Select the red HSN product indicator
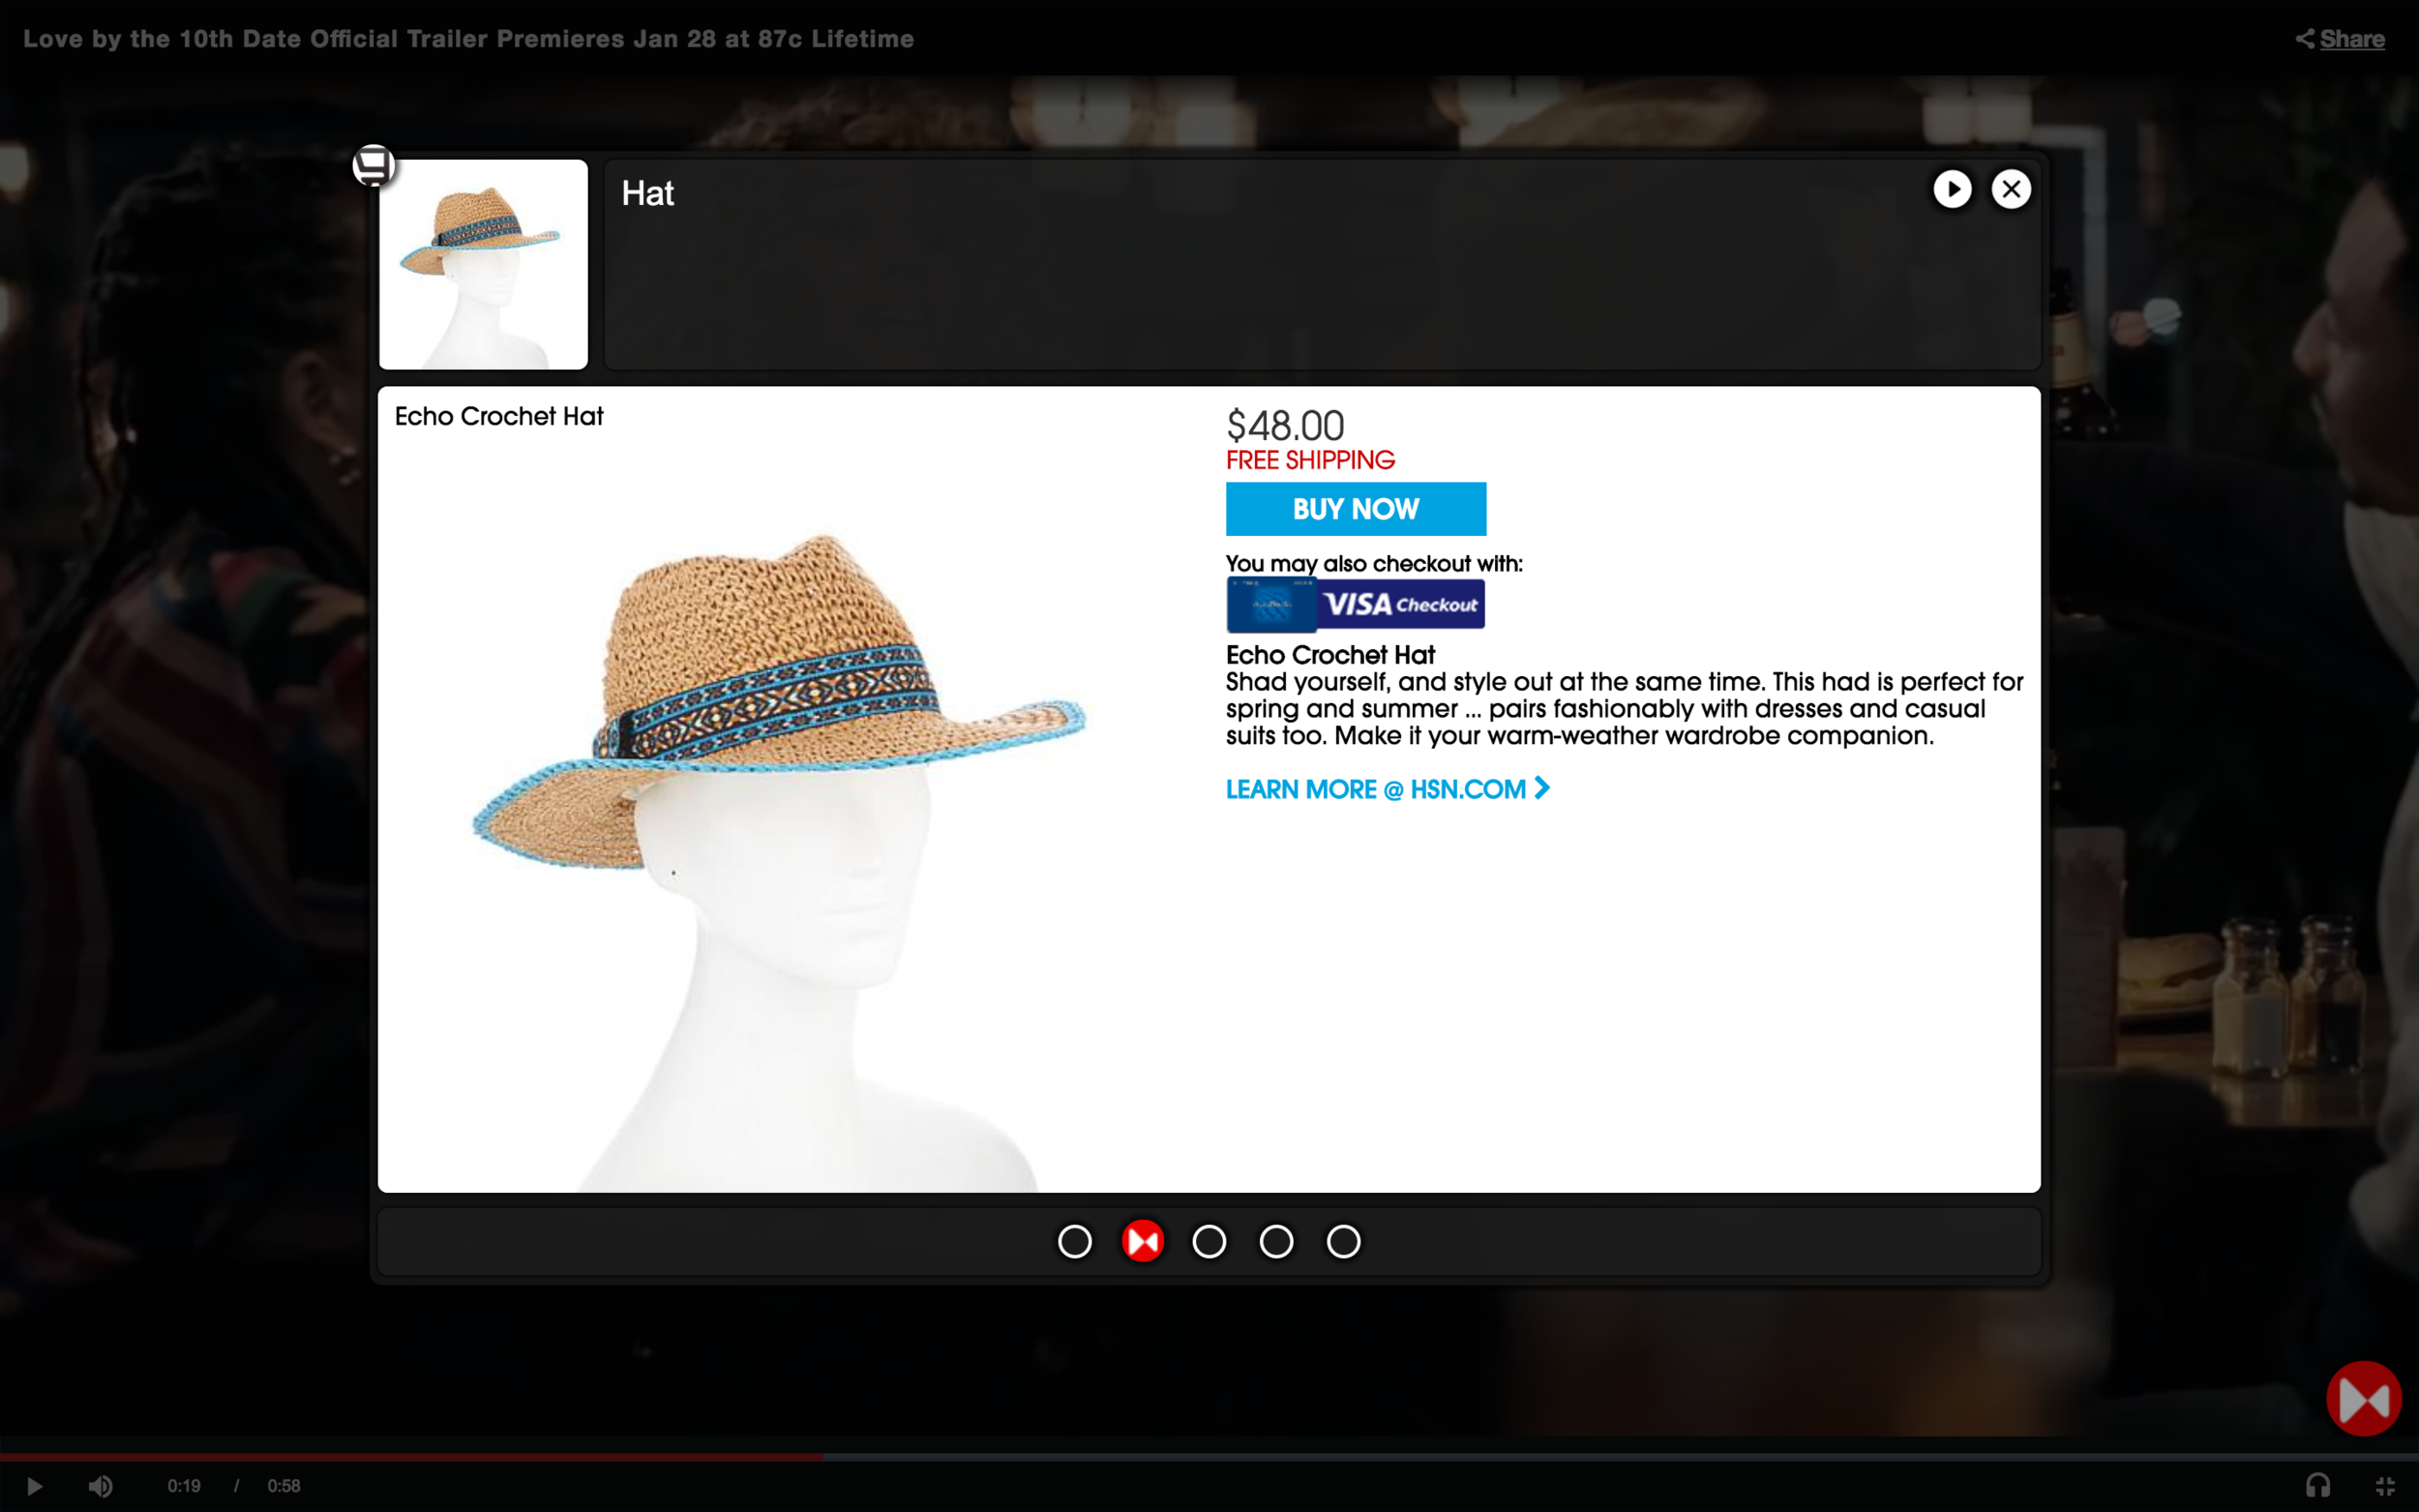 point(1143,1241)
